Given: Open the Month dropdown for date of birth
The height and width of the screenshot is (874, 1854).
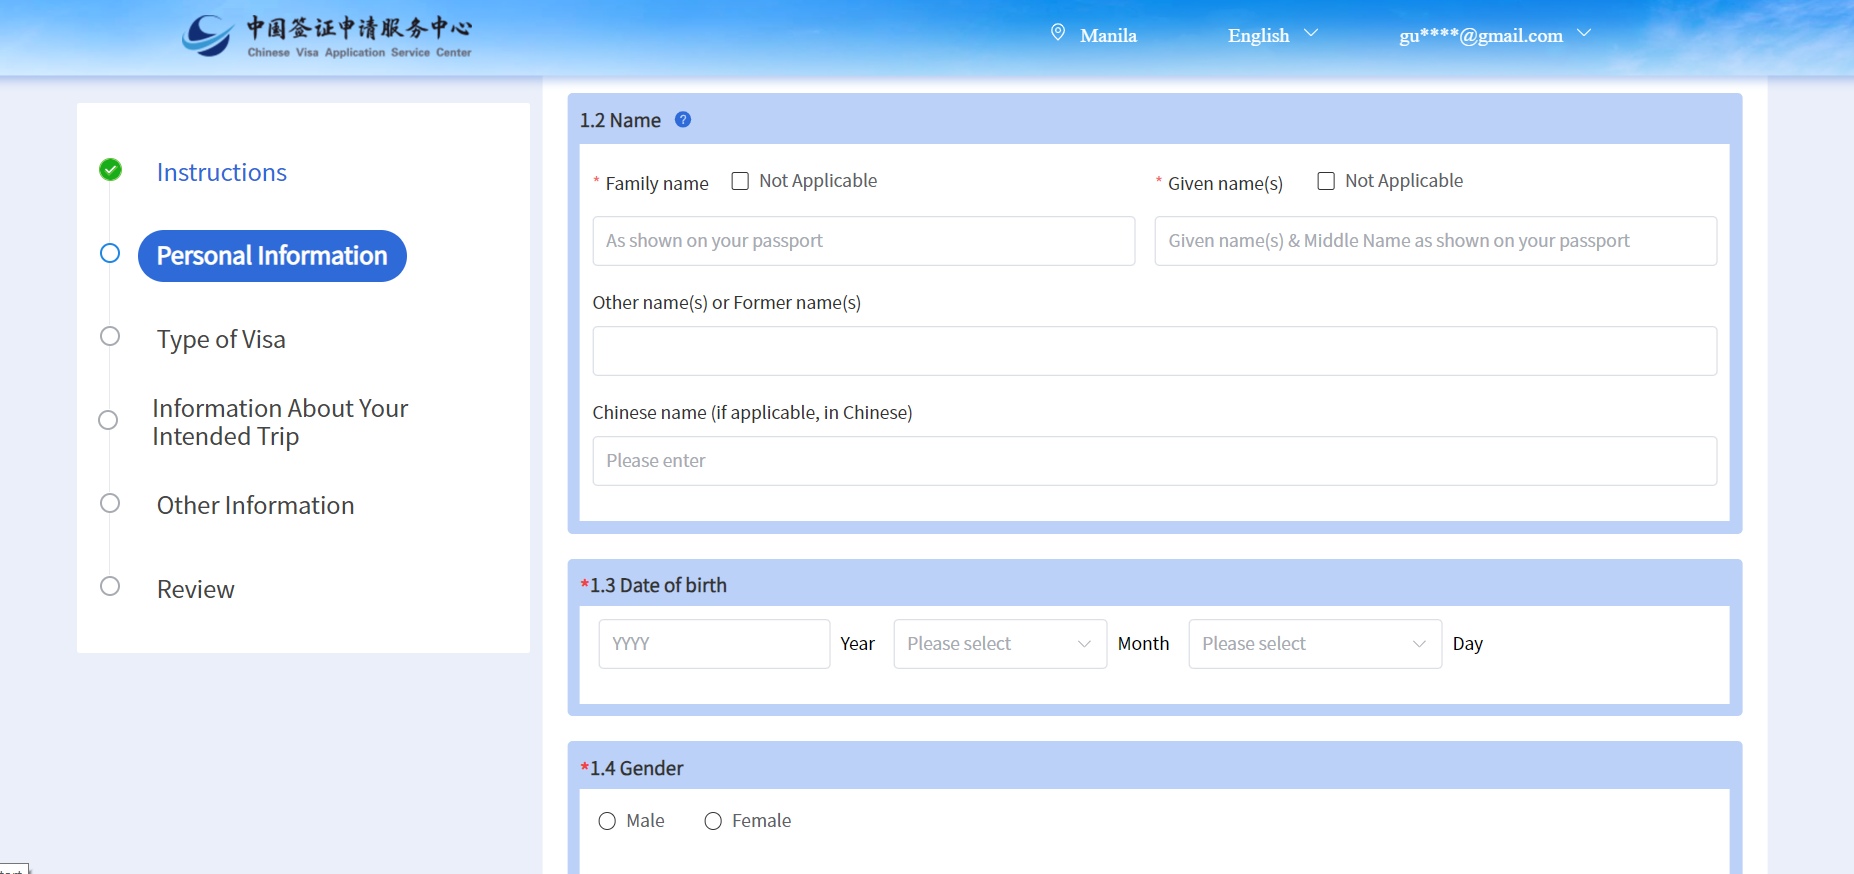Looking at the screenshot, I should (1000, 644).
